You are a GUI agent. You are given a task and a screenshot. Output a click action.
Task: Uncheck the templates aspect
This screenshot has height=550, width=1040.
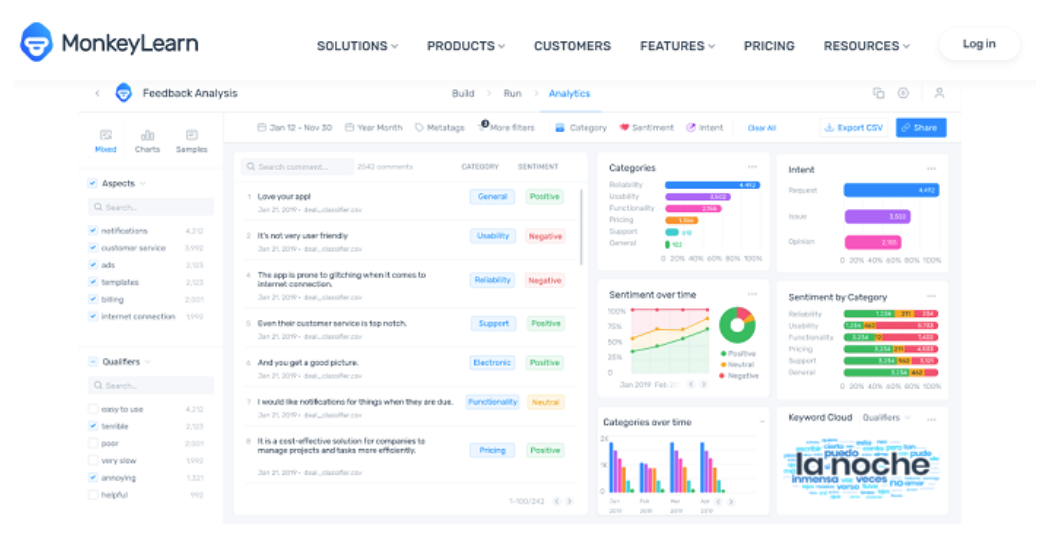(92, 282)
